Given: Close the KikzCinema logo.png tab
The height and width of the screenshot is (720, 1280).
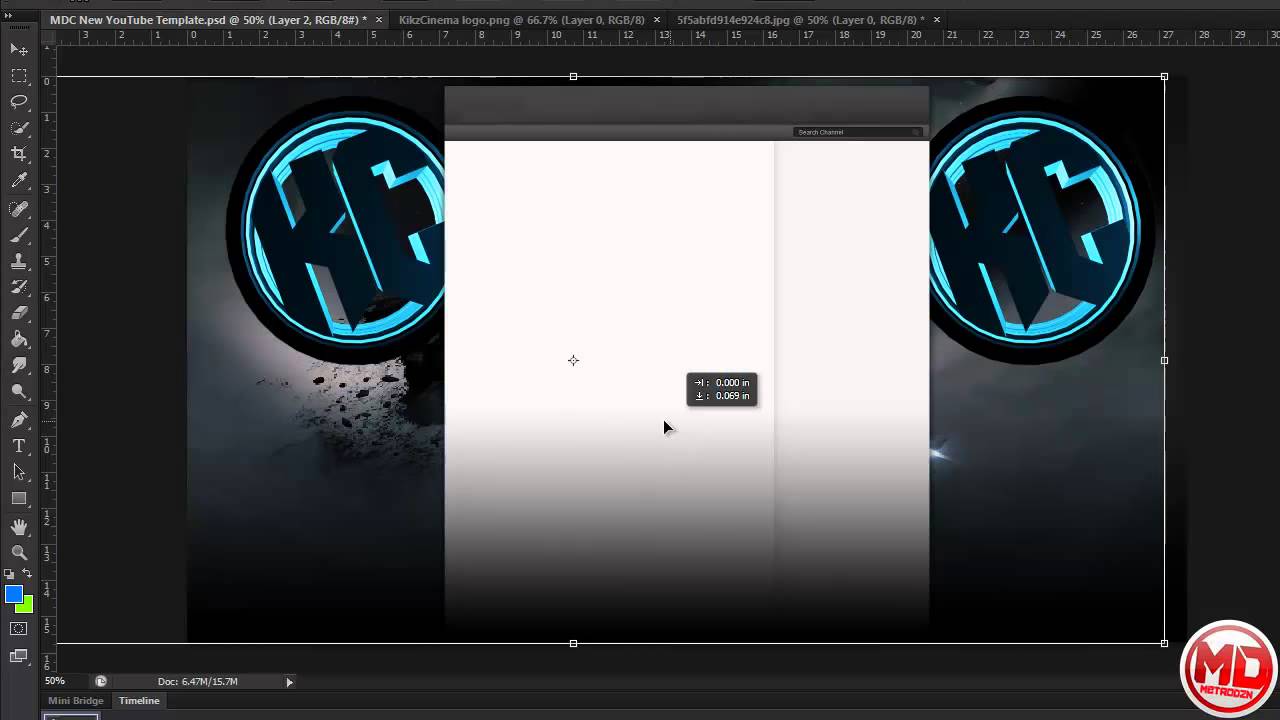Looking at the screenshot, I should click(657, 20).
